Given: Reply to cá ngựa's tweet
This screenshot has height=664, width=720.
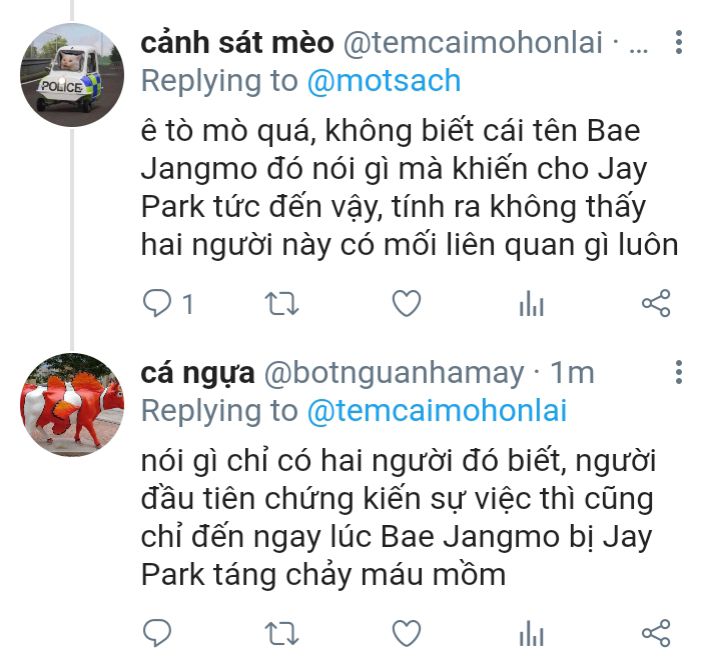Looking at the screenshot, I should click(x=157, y=633).
